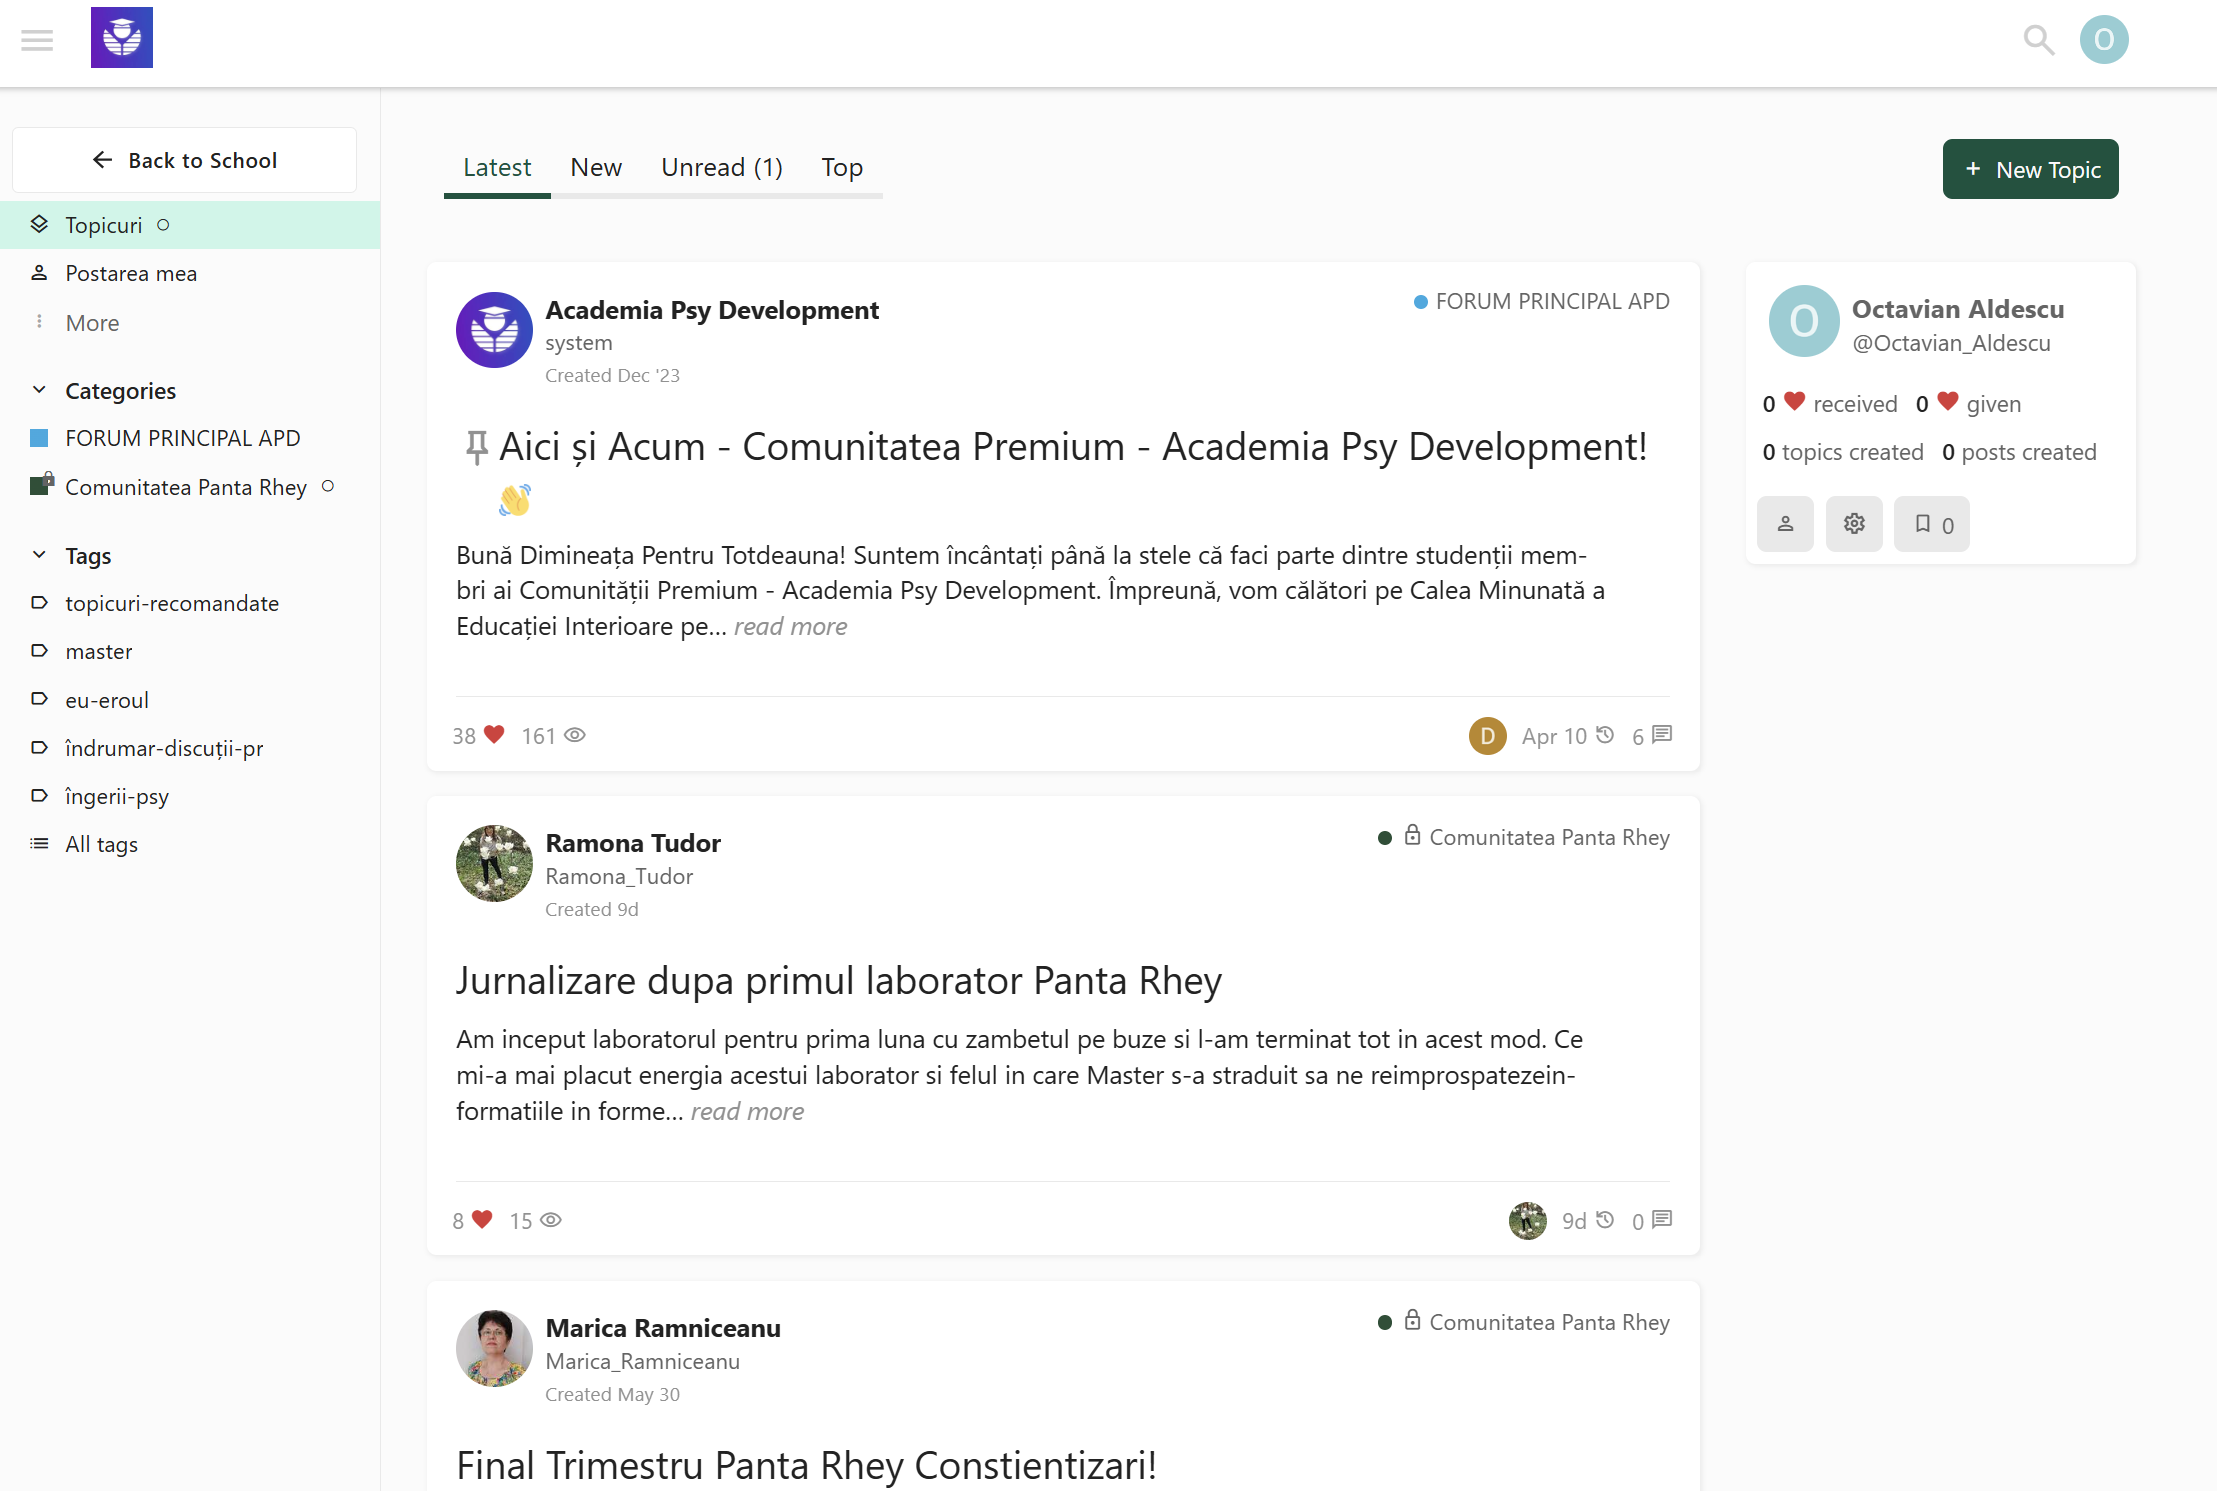
Task: Click the Ramona Tudor avatar thumbnail
Action: tap(494, 863)
